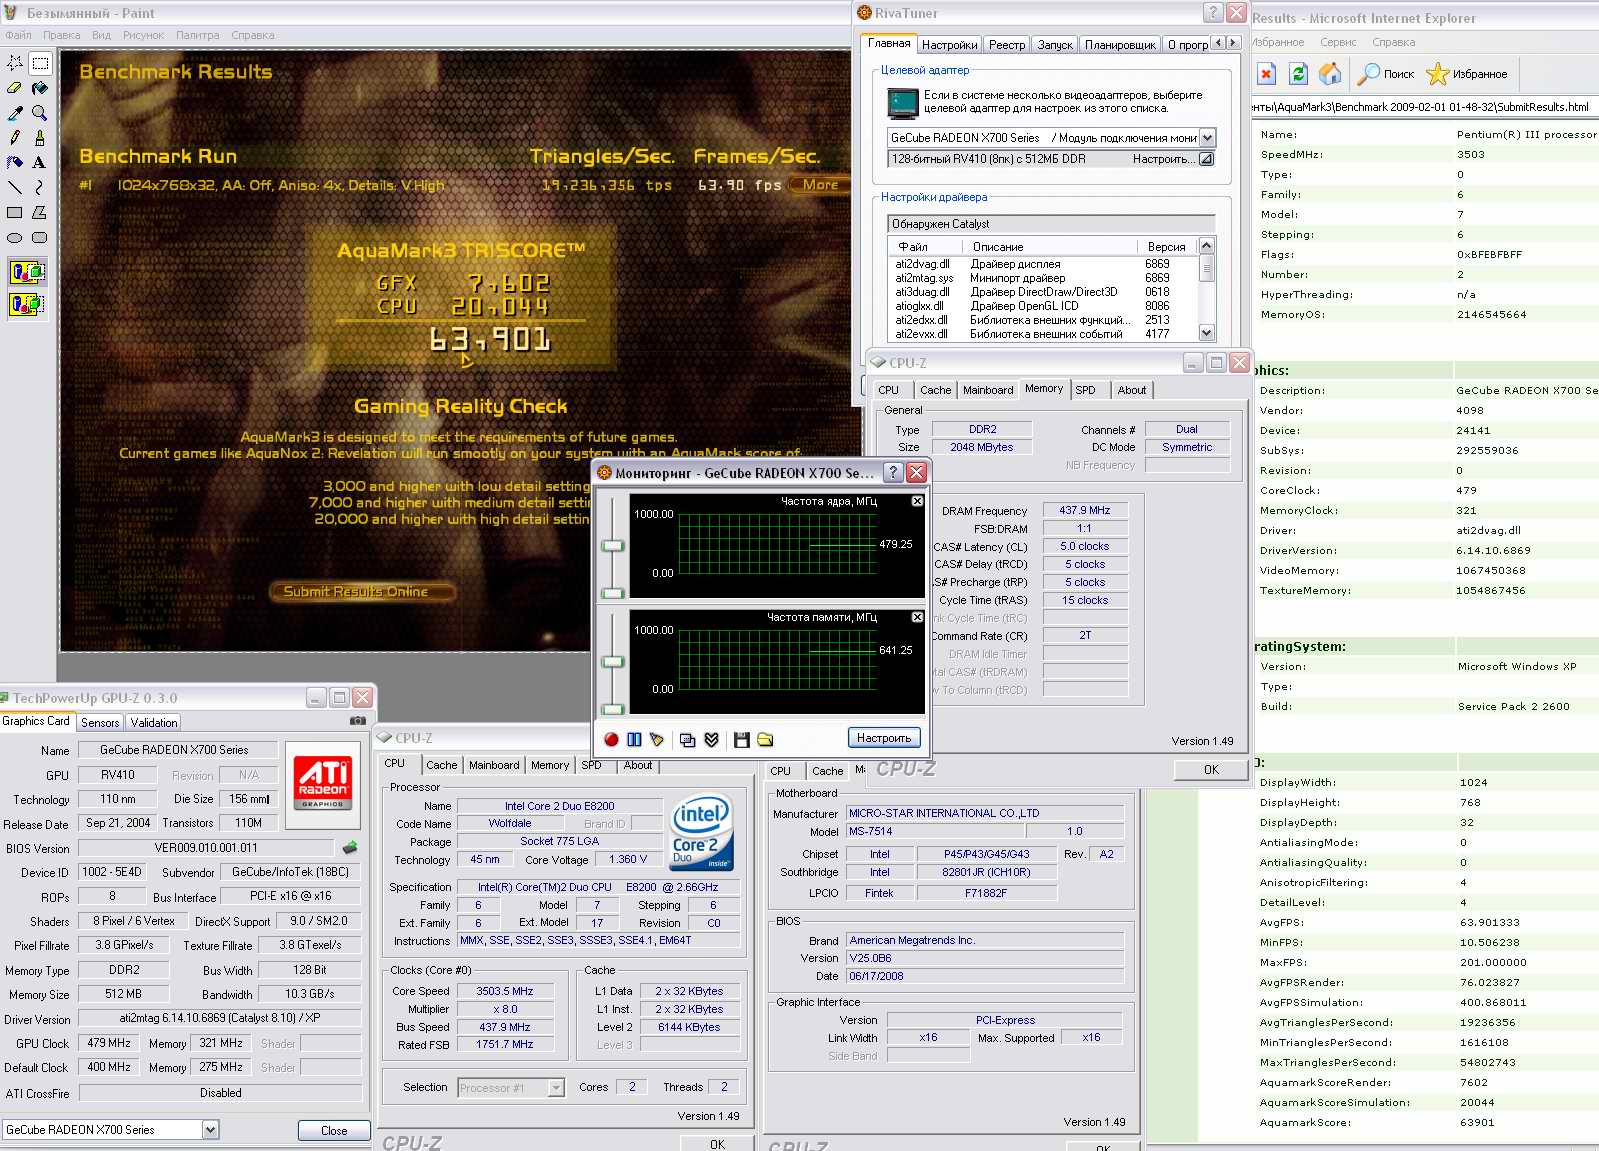
Task: Click the RivaTuner title bar help button
Action: [1213, 13]
